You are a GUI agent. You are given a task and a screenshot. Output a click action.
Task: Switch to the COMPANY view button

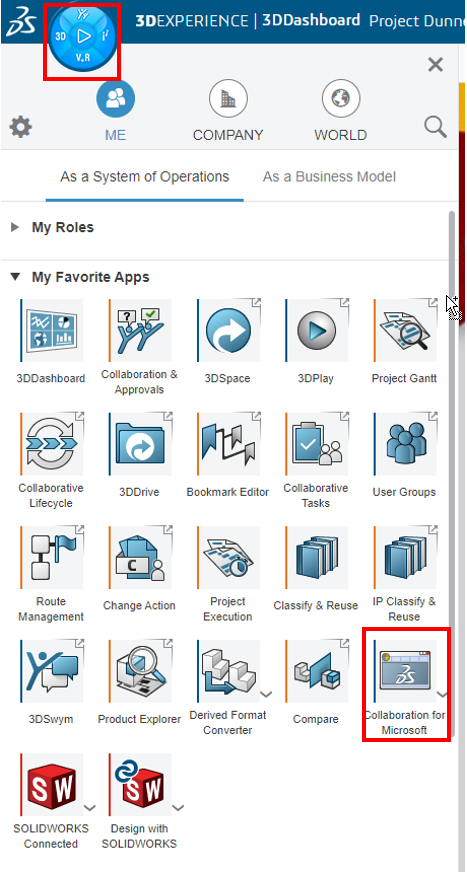[228, 112]
